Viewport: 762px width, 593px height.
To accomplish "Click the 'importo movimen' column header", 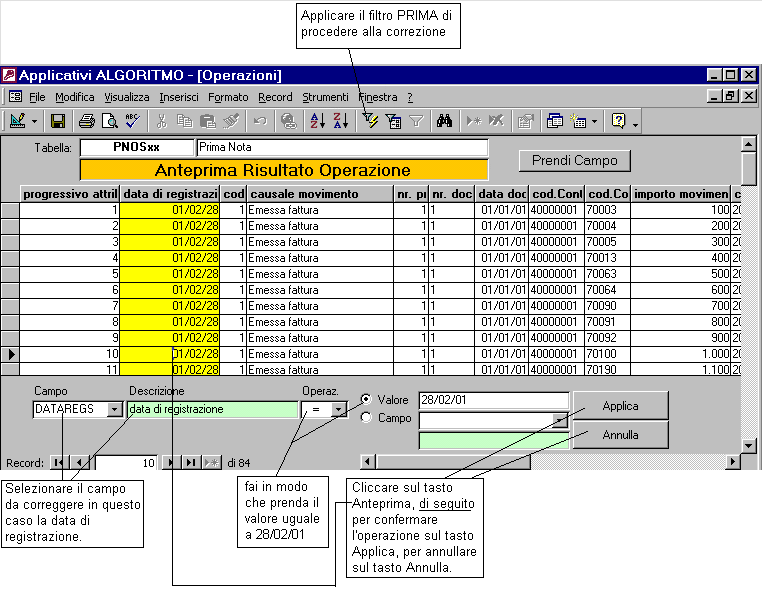I will 680,194.
